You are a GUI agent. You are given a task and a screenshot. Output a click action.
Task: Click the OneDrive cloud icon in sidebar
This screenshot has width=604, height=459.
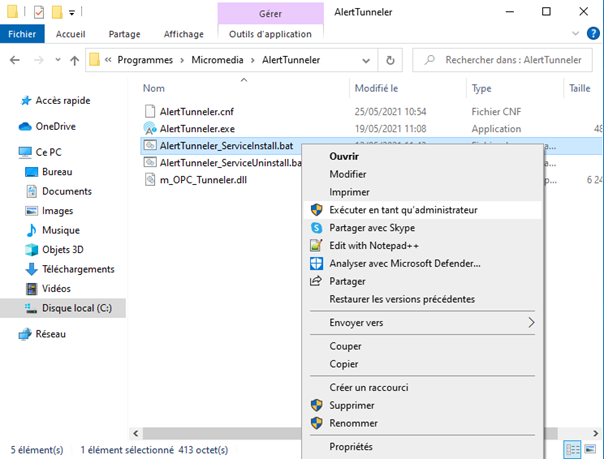(x=26, y=127)
